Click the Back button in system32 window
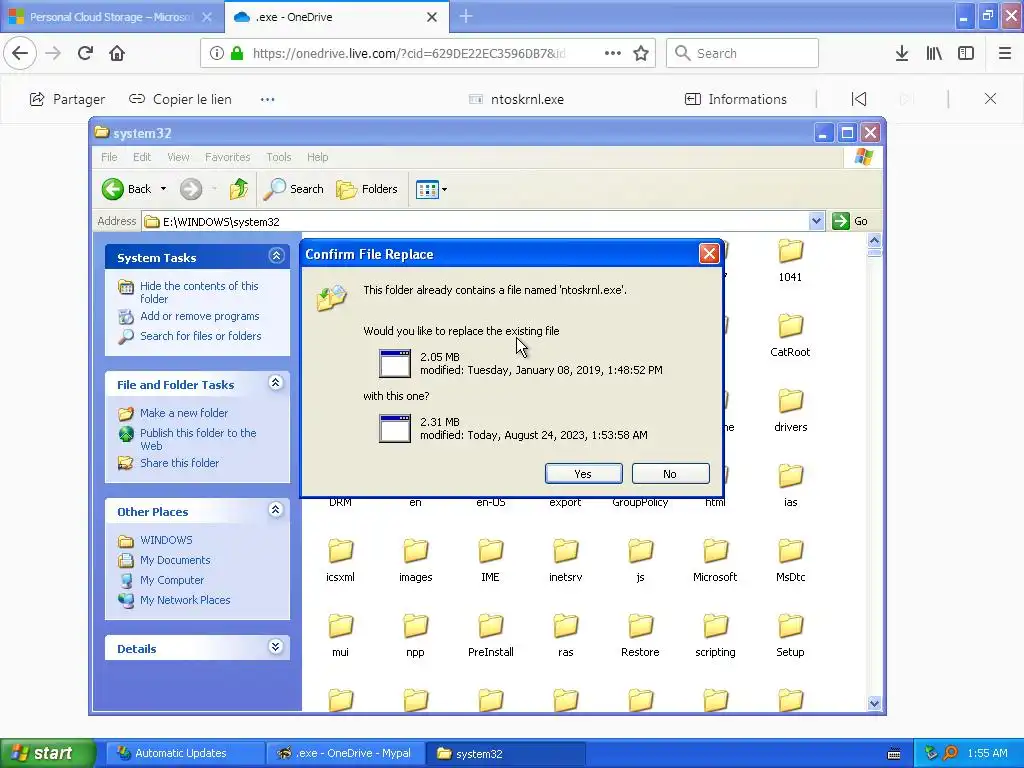The width and height of the screenshot is (1024, 768). point(127,189)
